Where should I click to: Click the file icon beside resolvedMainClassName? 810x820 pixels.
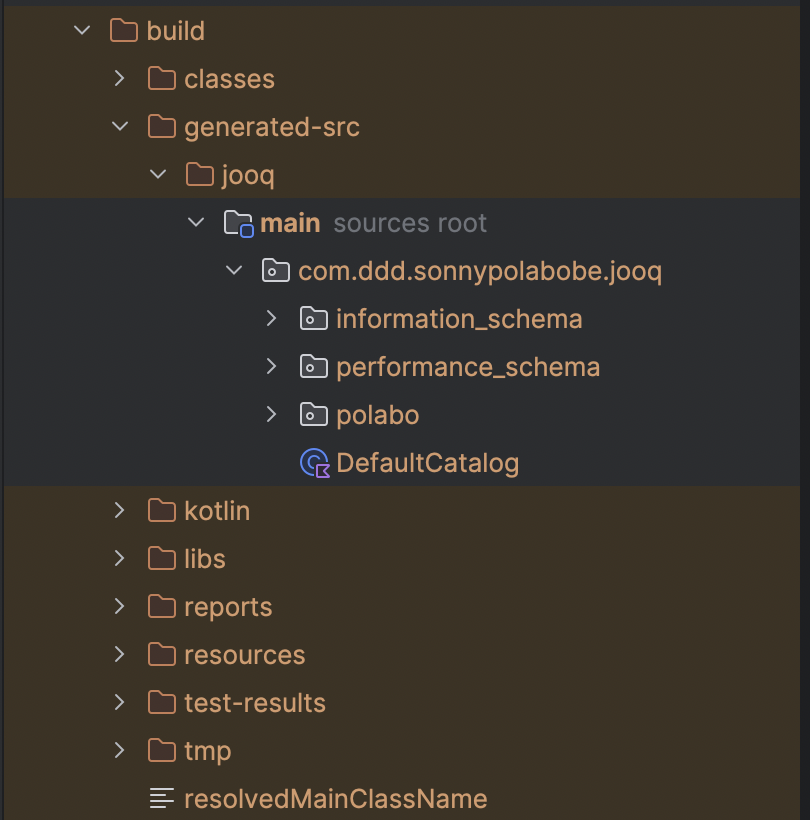[x=161, y=798]
